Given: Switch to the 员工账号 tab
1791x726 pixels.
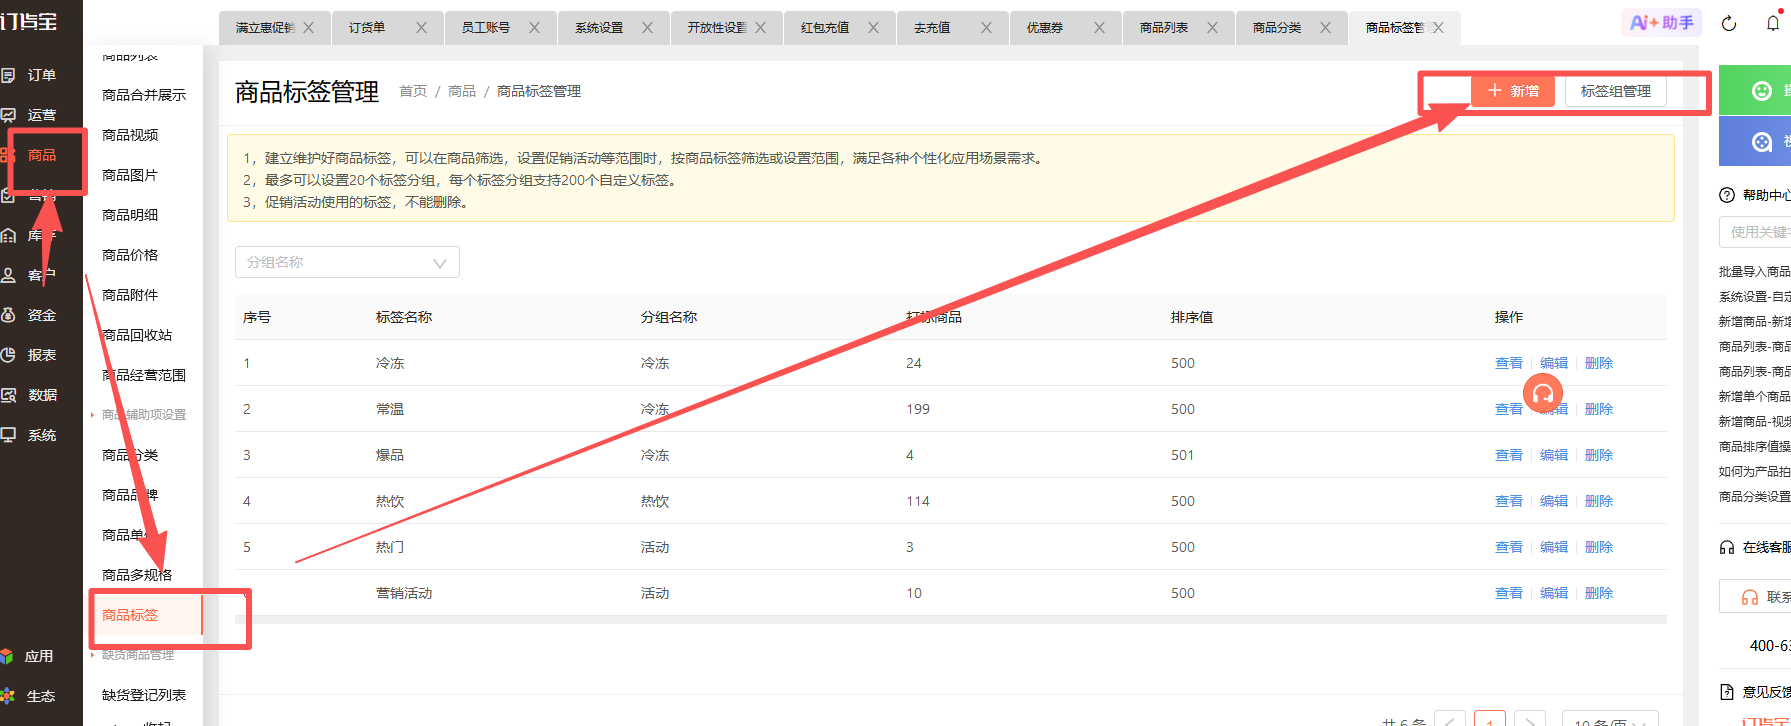Looking at the screenshot, I should coord(486,28).
